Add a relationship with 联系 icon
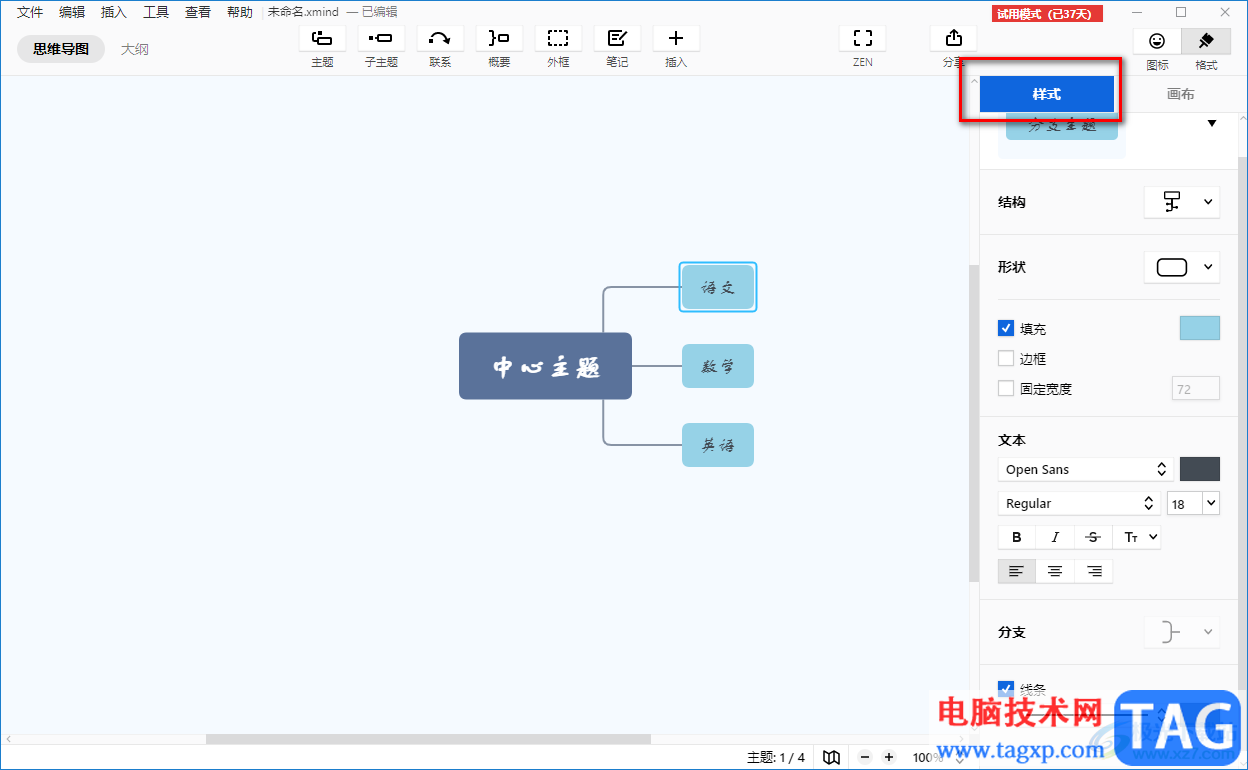Image resolution: width=1248 pixels, height=770 pixels. pyautogui.click(x=440, y=38)
